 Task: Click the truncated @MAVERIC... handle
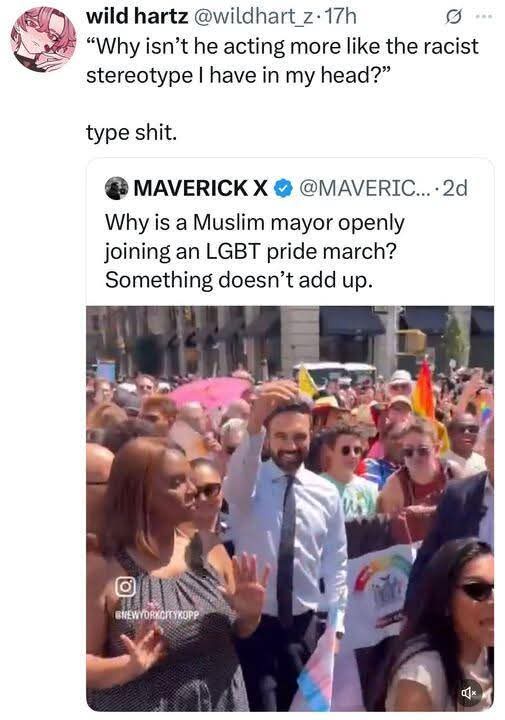[x=364, y=188]
